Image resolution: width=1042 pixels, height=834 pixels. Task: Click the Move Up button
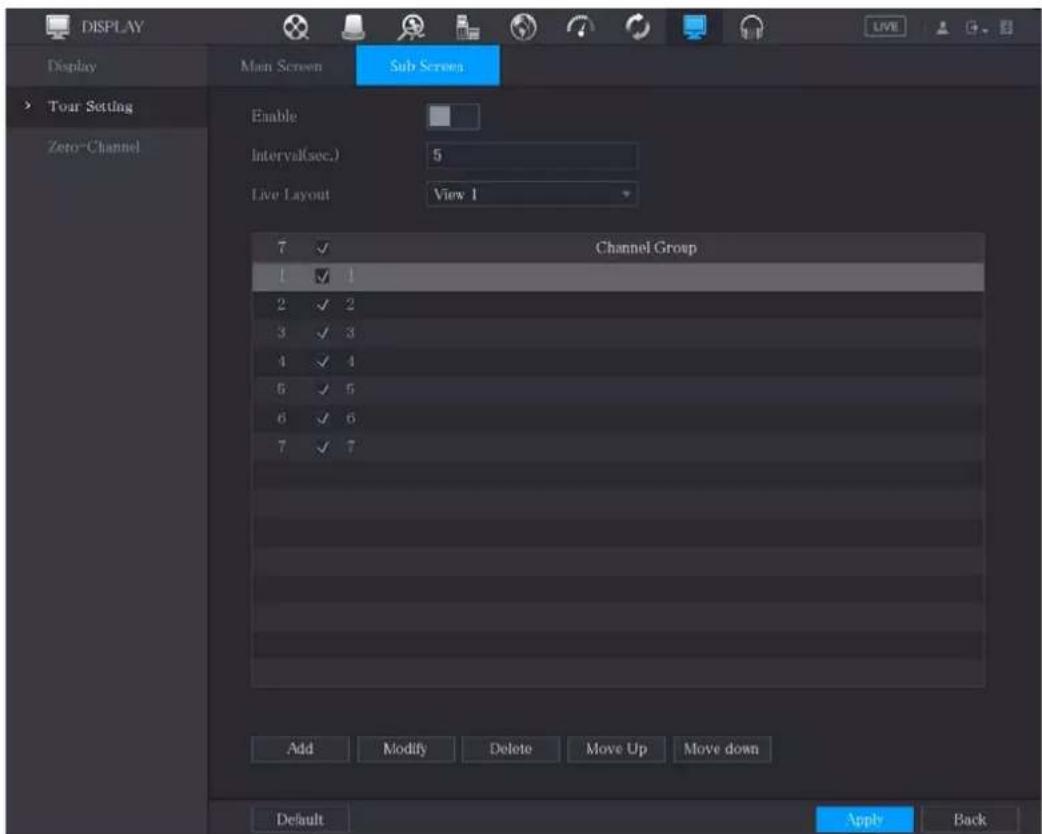(616, 749)
